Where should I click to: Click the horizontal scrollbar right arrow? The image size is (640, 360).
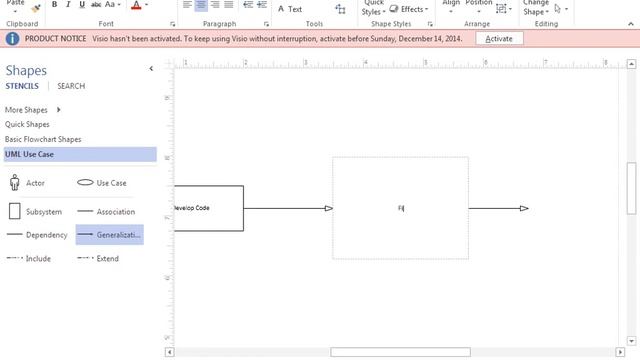click(x=620, y=352)
